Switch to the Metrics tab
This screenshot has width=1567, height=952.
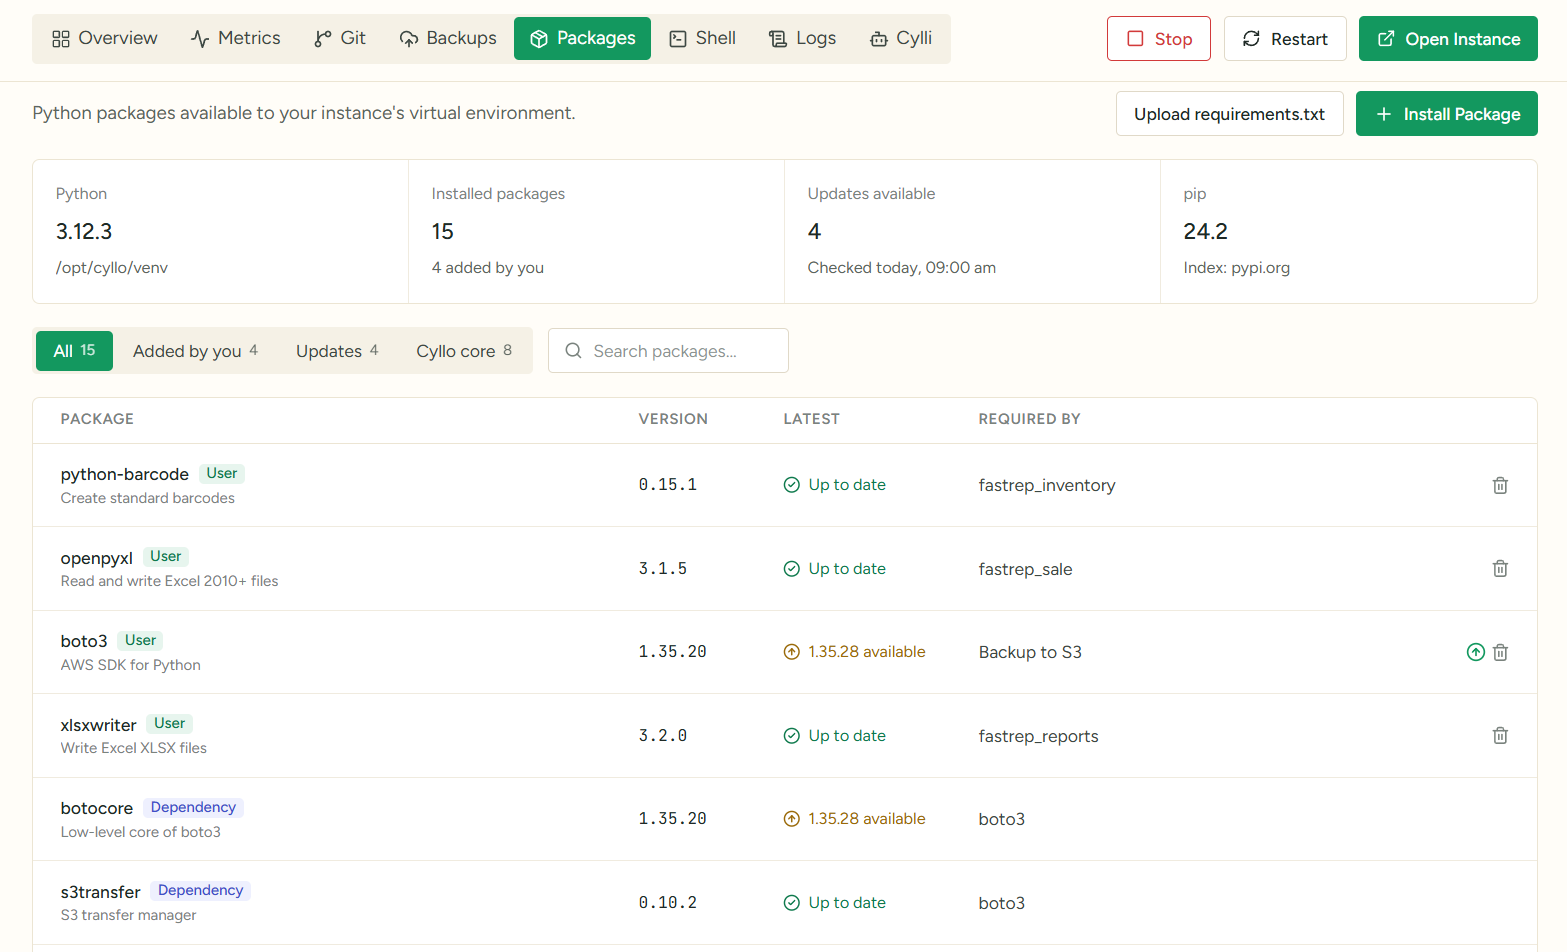click(x=236, y=39)
